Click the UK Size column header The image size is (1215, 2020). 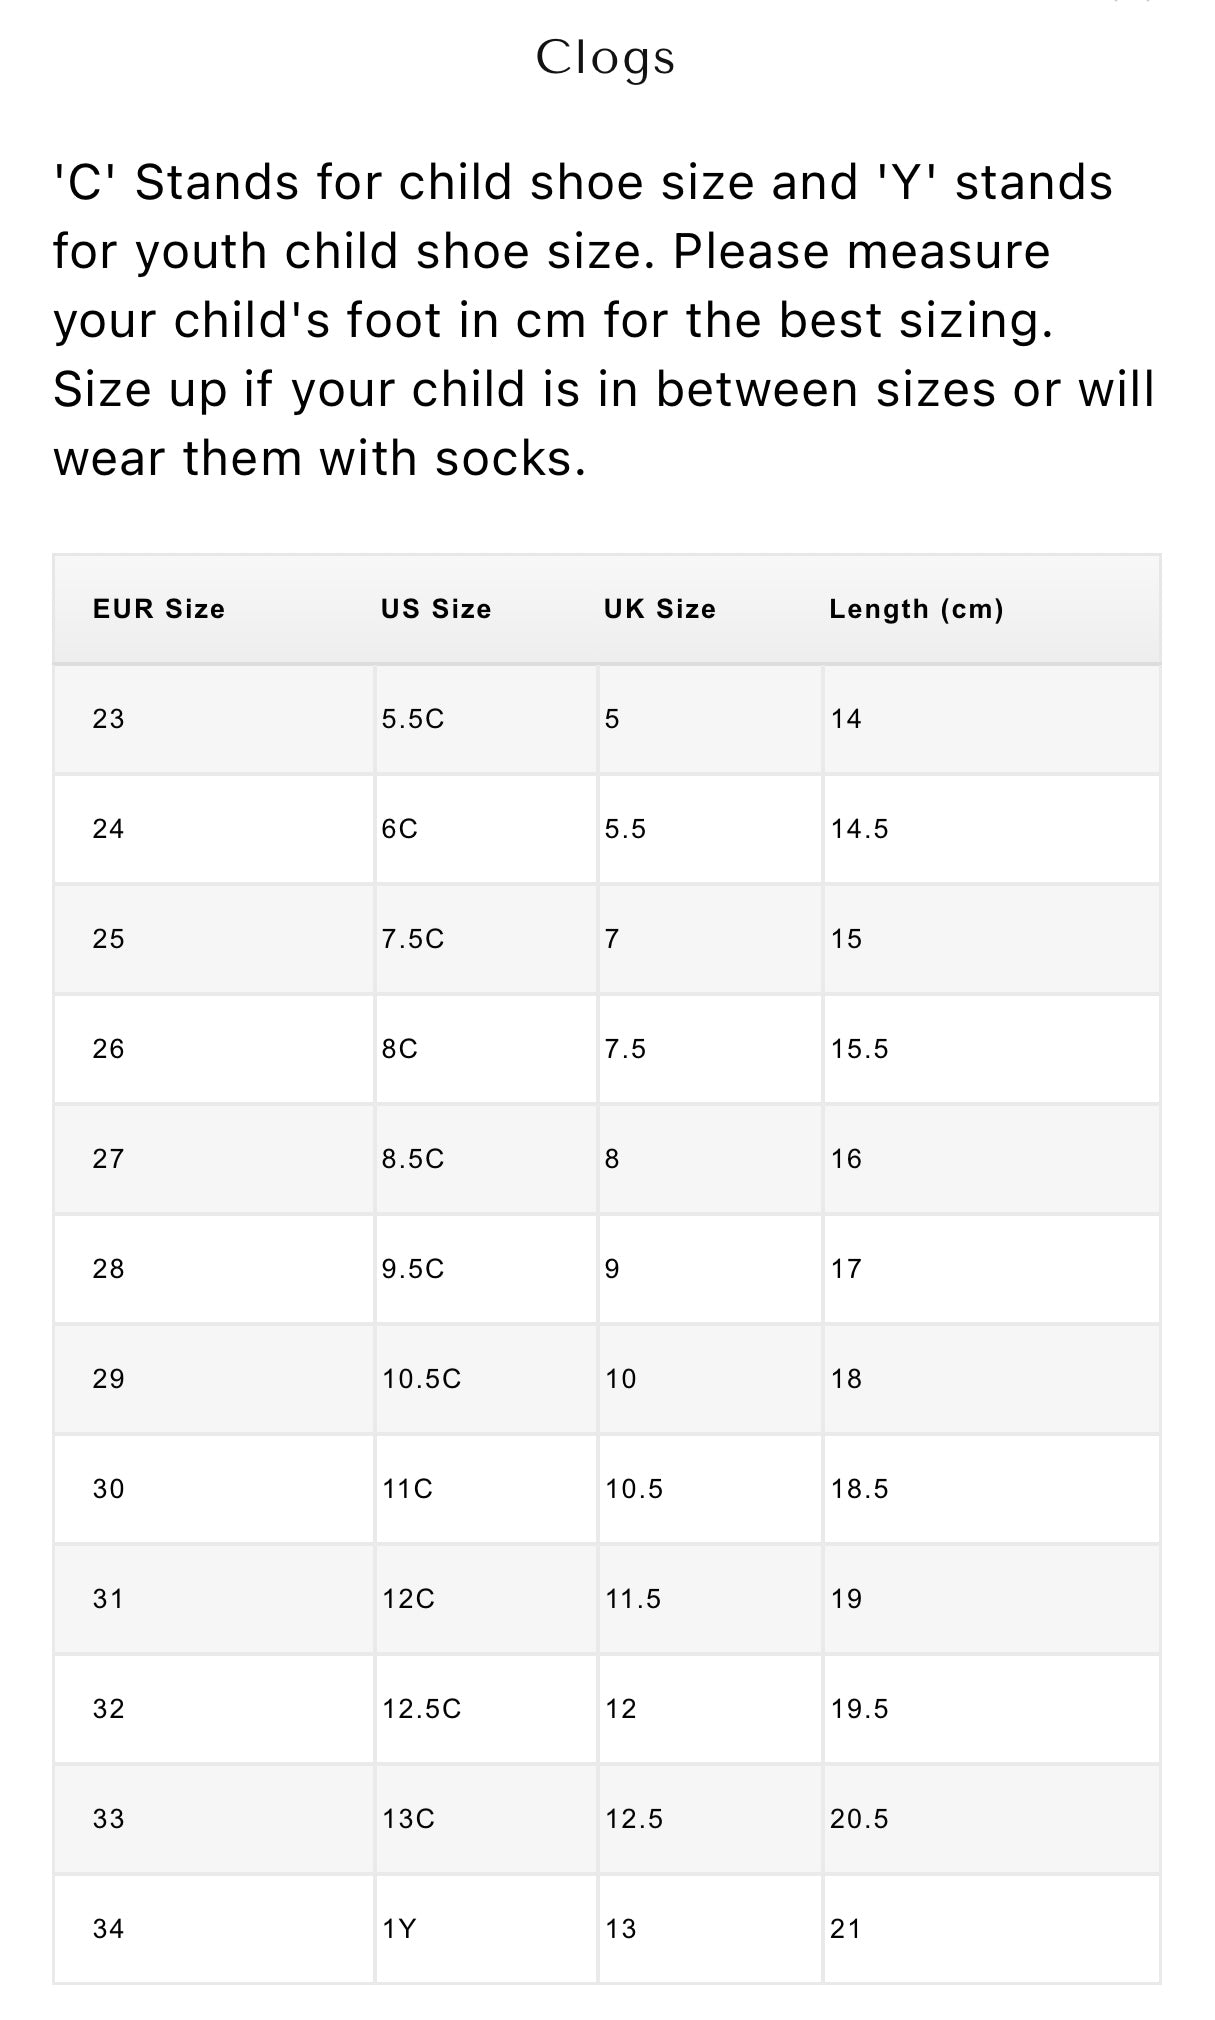(660, 609)
